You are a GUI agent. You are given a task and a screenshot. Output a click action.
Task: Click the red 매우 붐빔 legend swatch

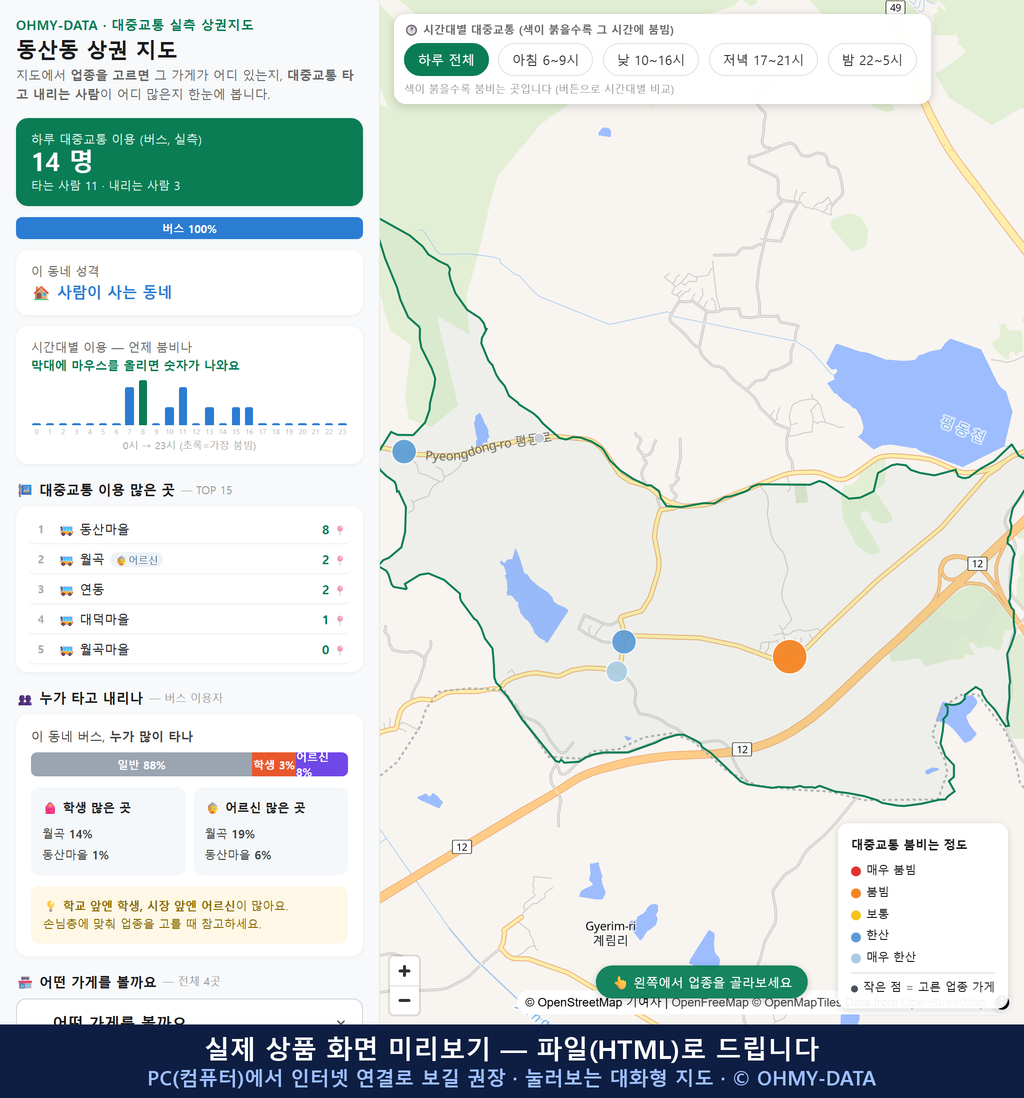(x=855, y=871)
